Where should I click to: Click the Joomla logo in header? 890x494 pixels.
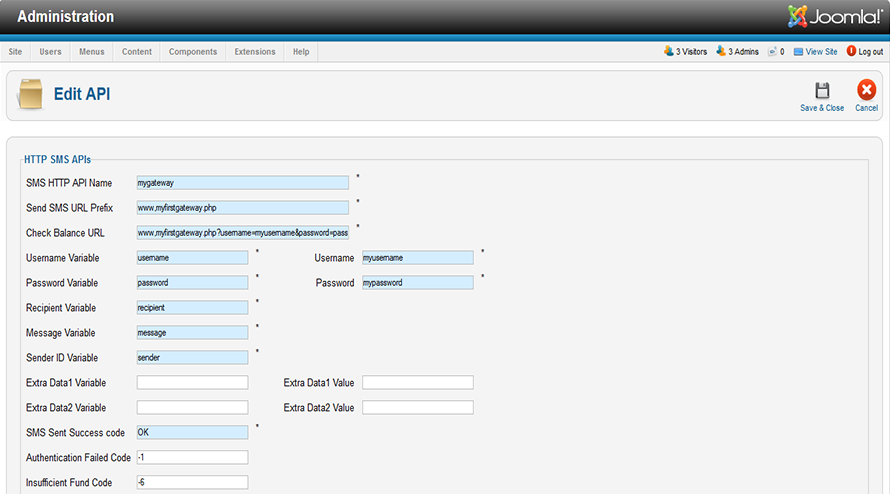coord(834,16)
